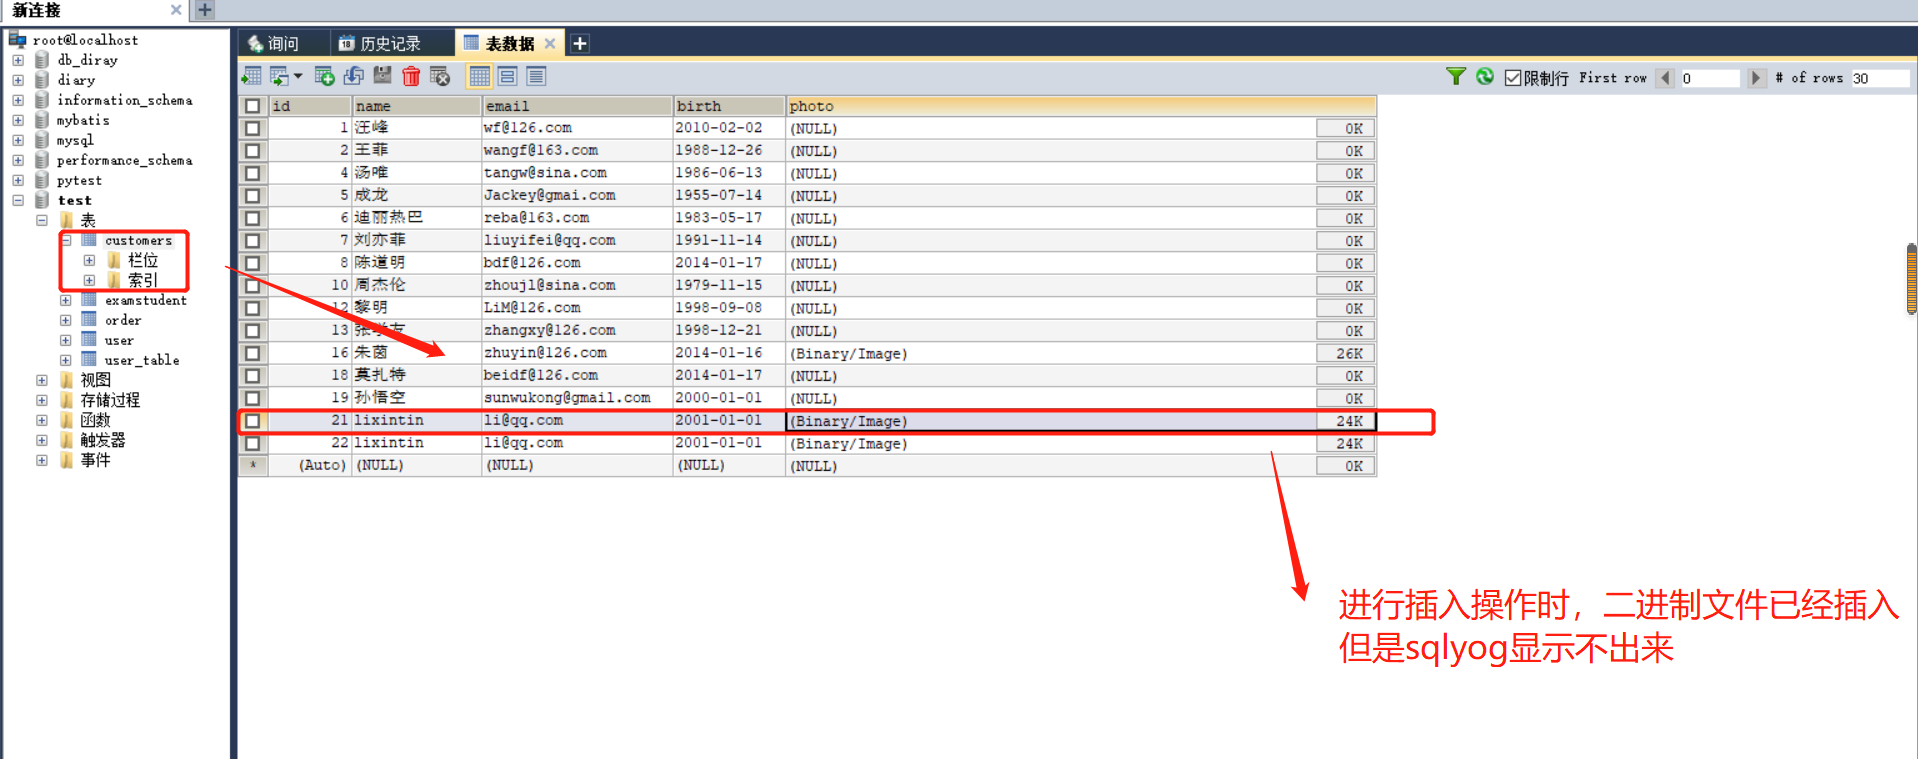Check the row checkbox for liuyifei@qq.com
This screenshot has width=1918, height=759.
[x=252, y=241]
